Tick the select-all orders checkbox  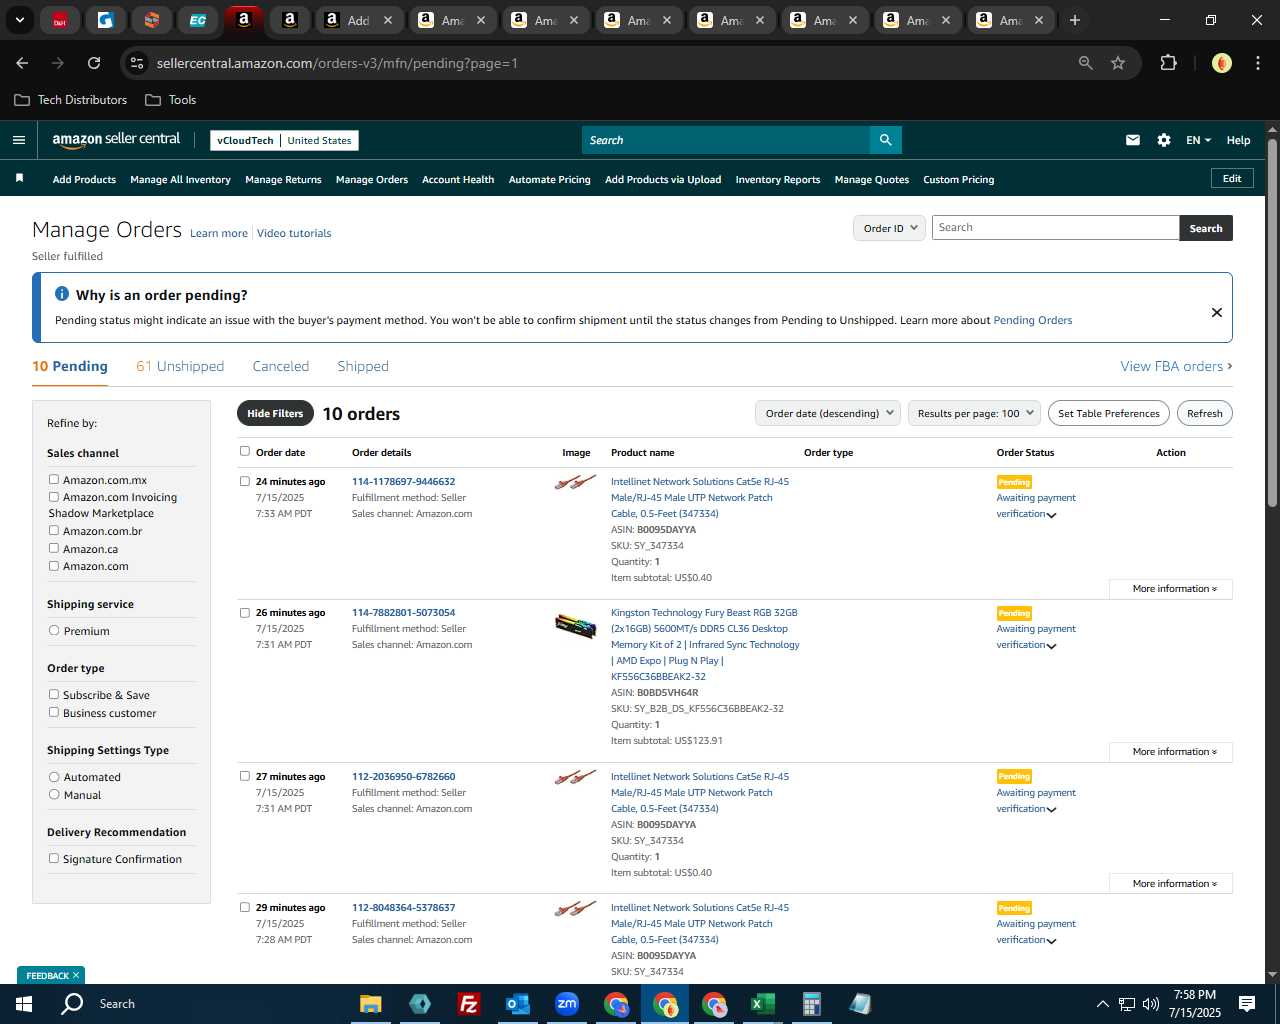[245, 451]
